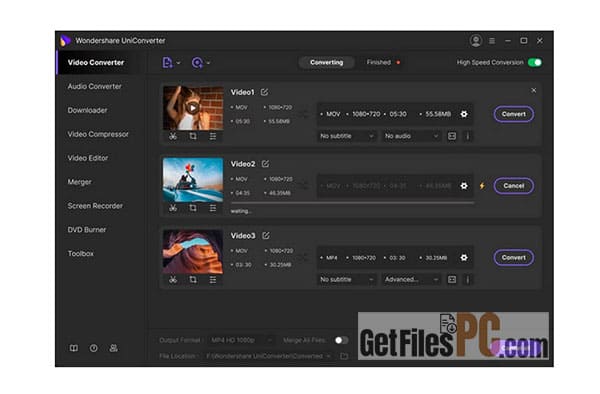Viewport: 600px width, 394px height.
Task: Open Merger section
Action: pyautogui.click(x=80, y=182)
